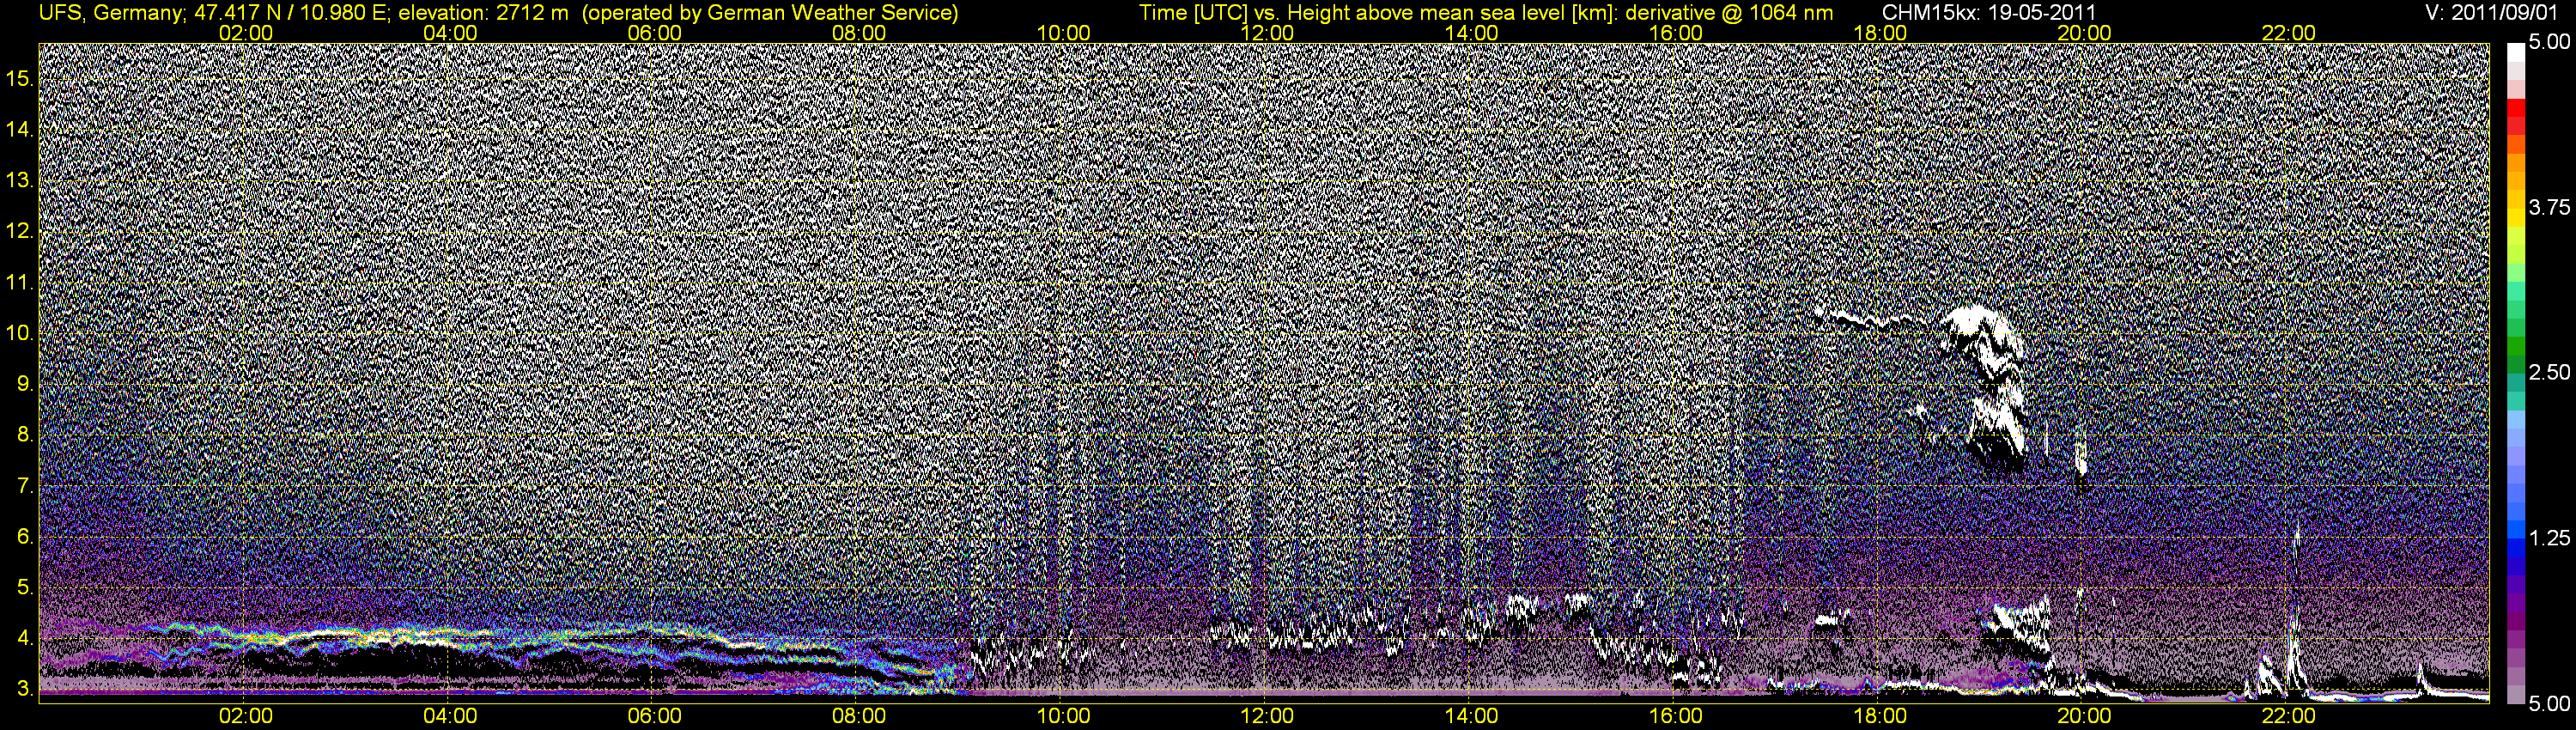Click the 22:00 label on top axis
2576x730 pixels.
pyautogui.click(x=2289, y=33)
